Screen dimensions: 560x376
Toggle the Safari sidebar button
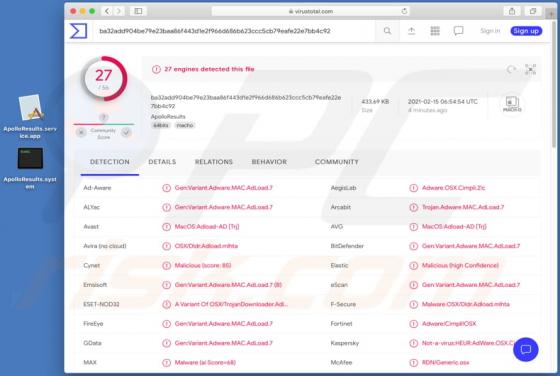pyautogui.click(x=138, y=11)
